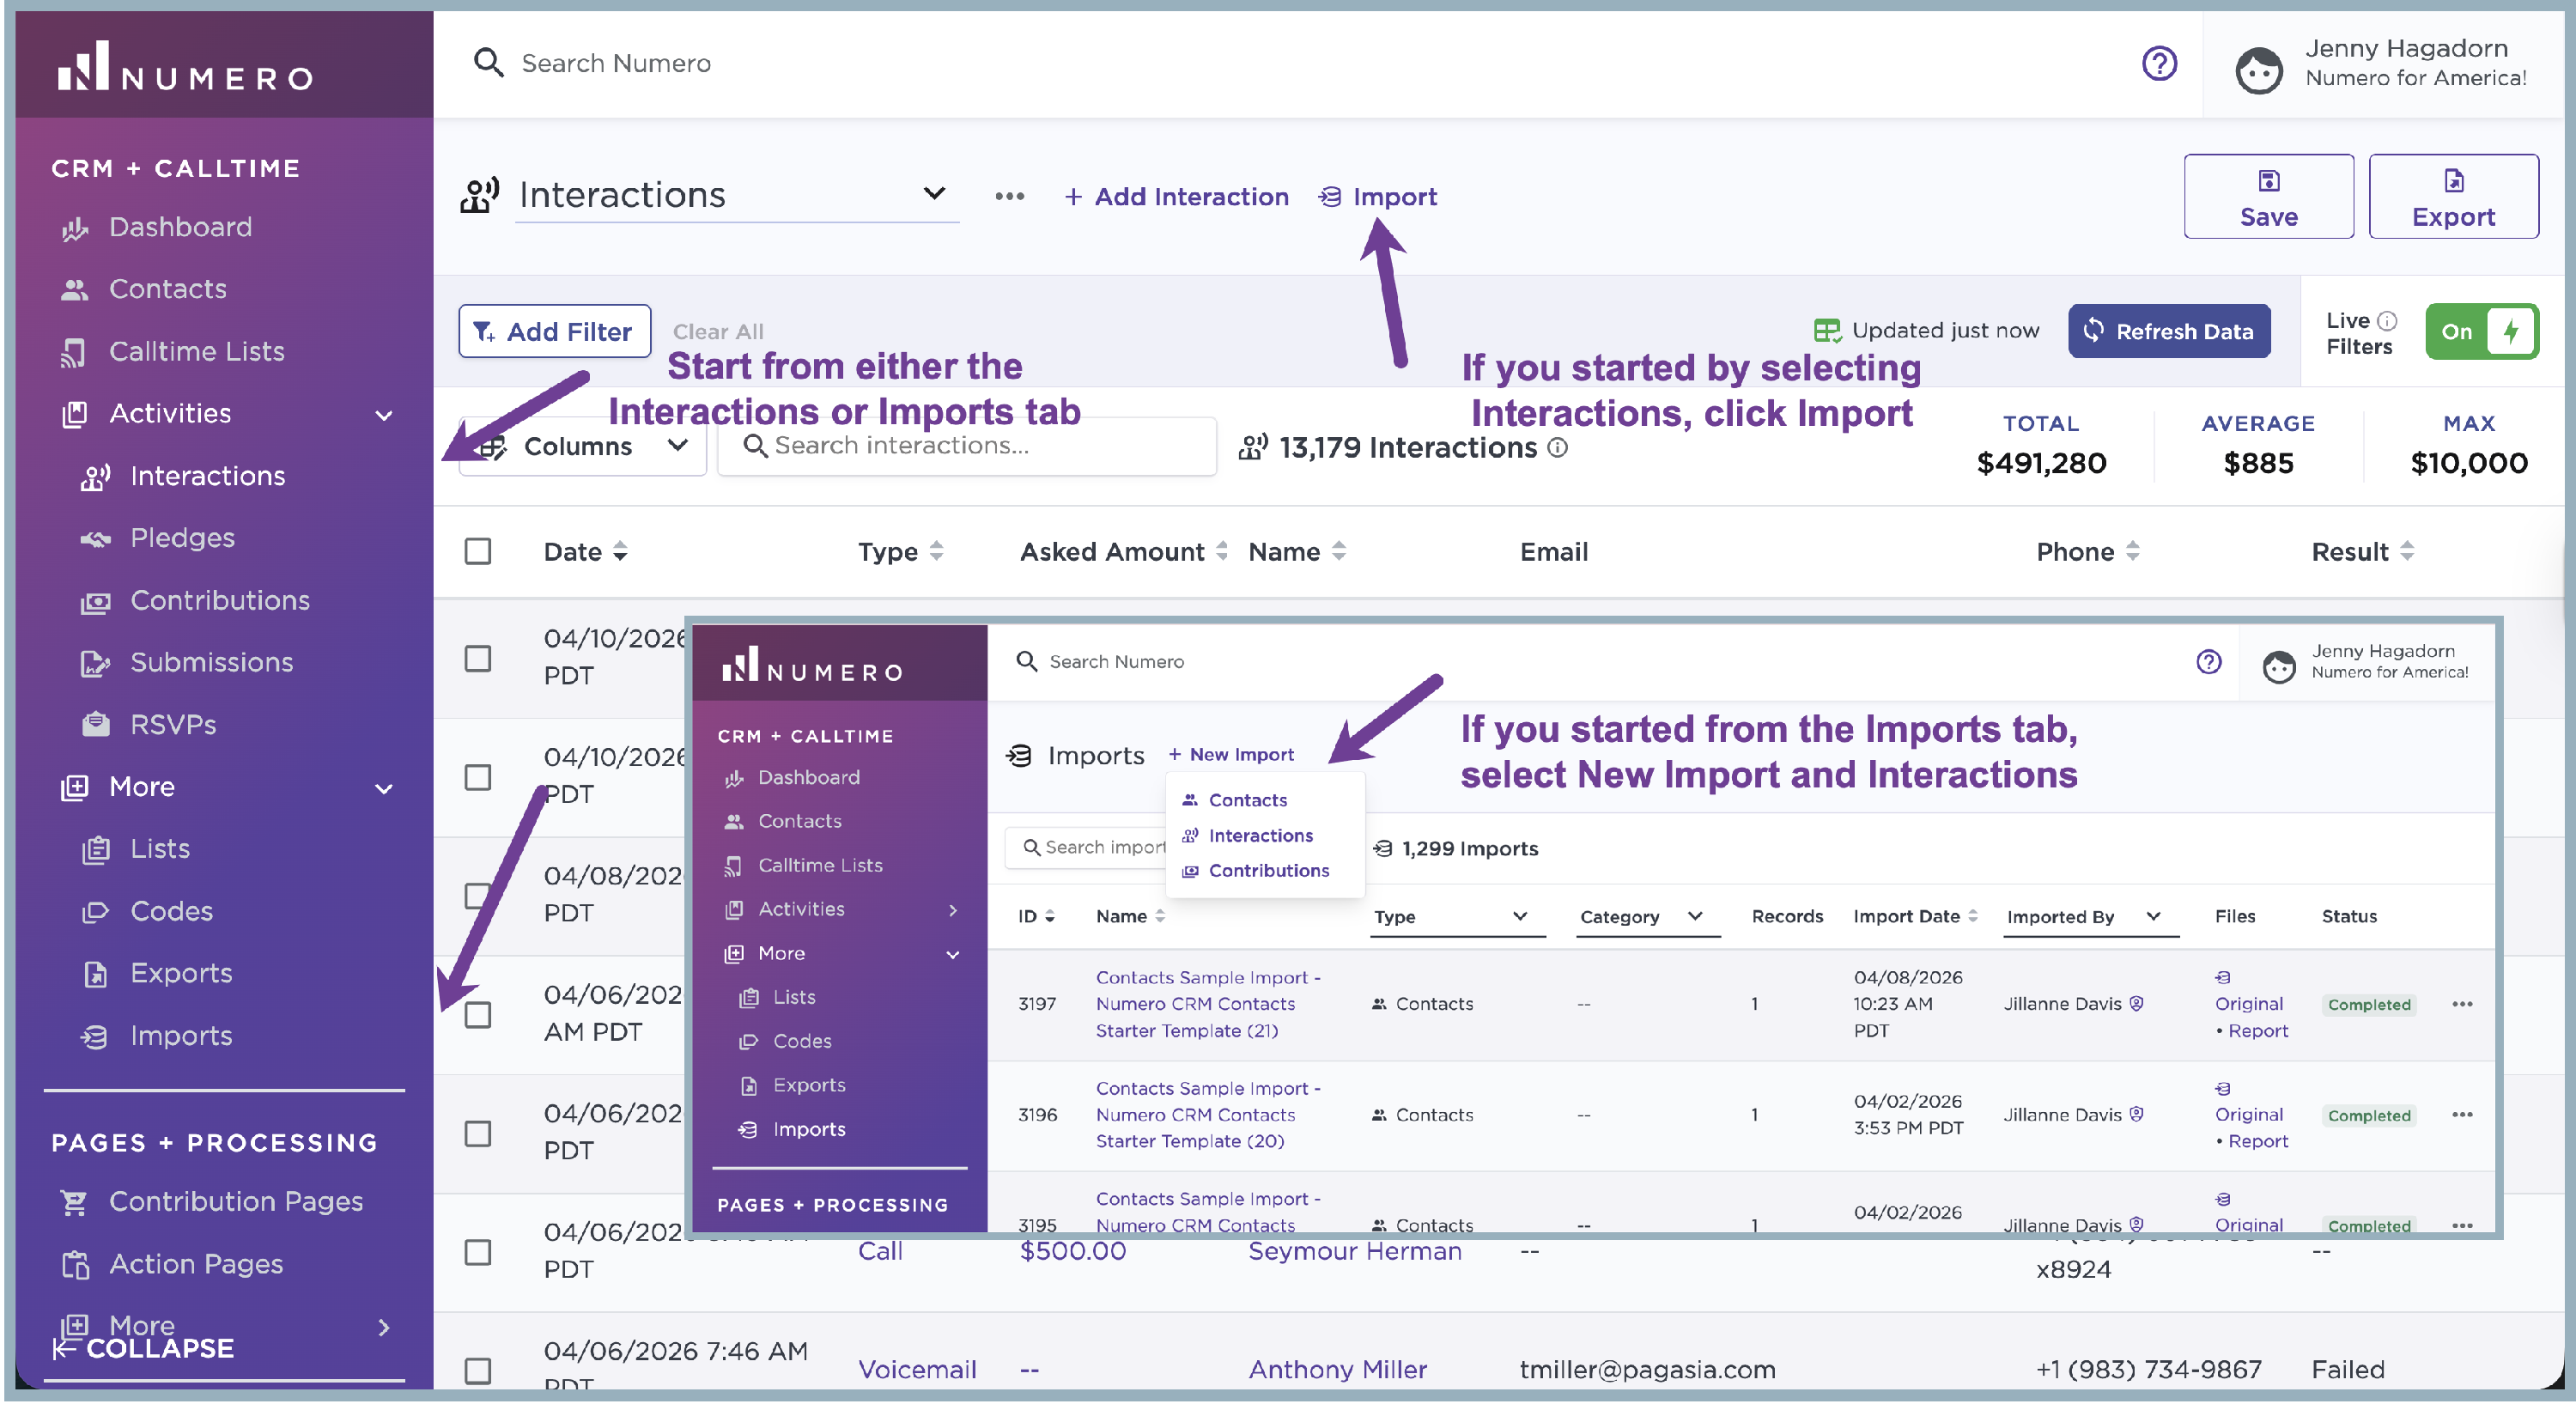Click the Refresh Data button

pyautogui.click(x=2168, y=331)
